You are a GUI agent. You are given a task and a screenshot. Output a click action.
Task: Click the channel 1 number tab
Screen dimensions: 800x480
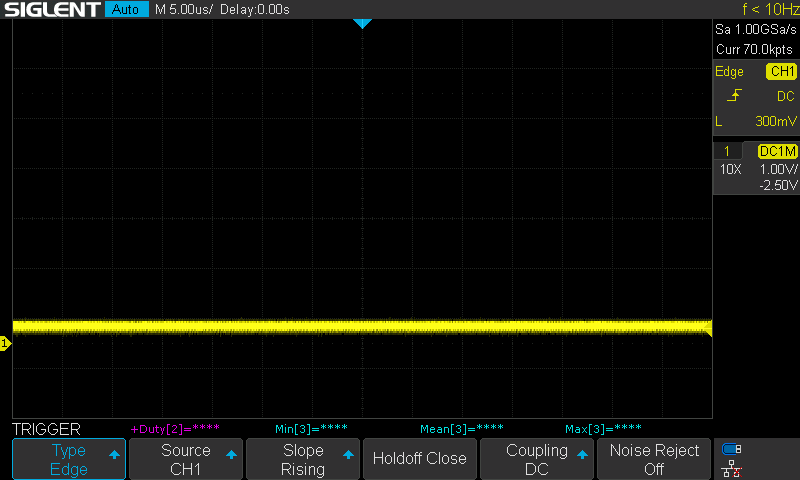tap(727, 151)
